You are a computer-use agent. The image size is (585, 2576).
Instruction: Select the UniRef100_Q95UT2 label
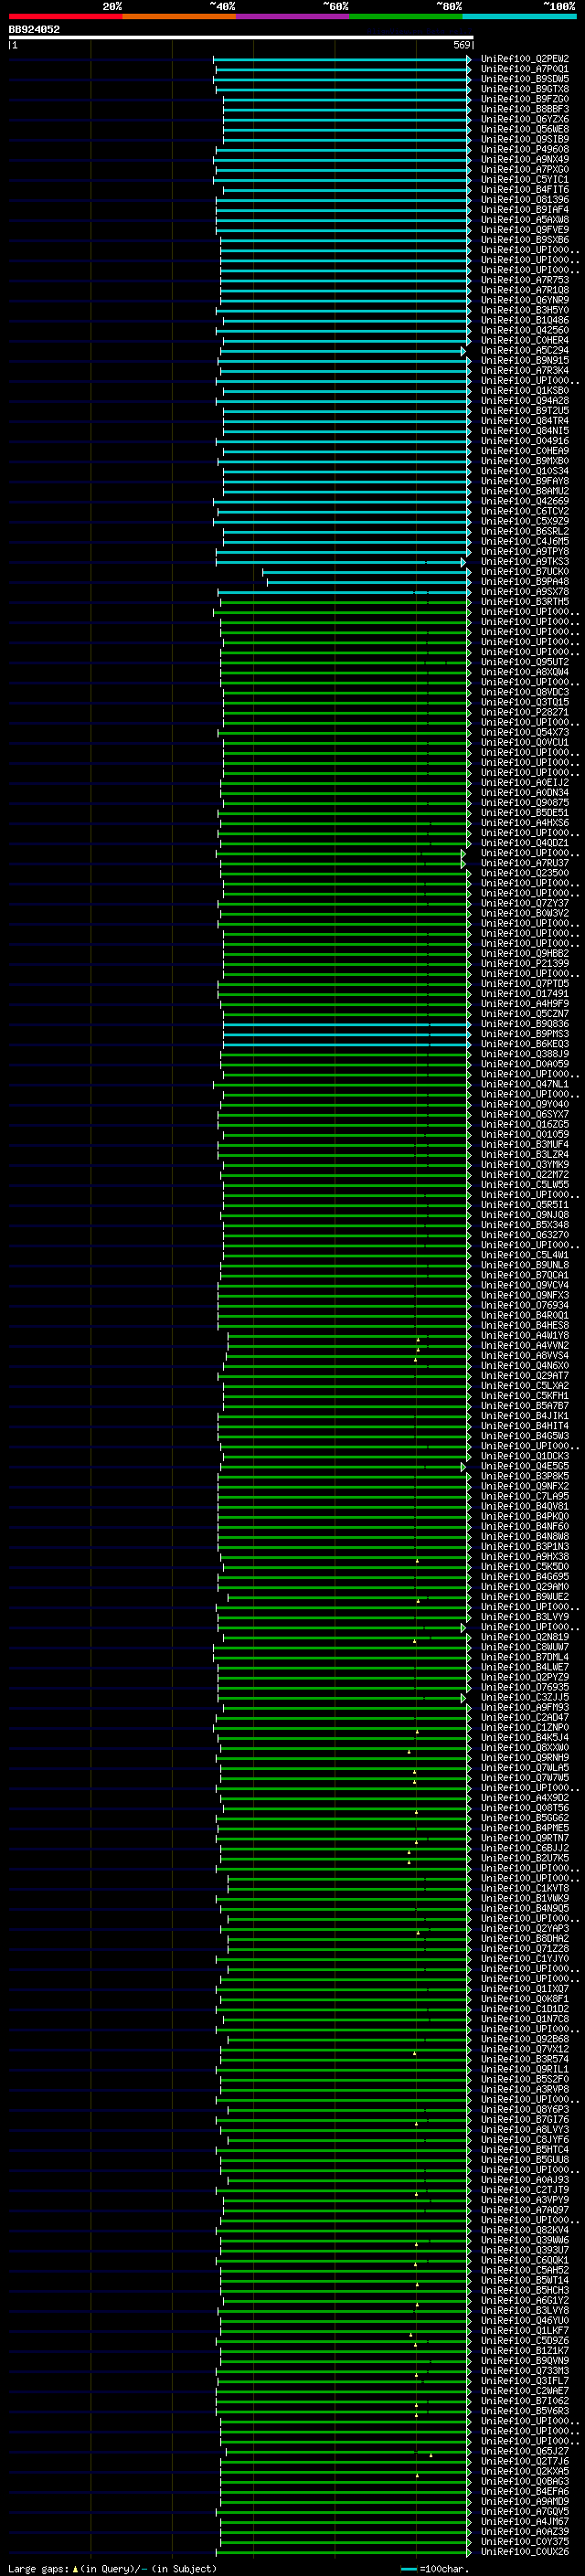coord(524,662)
